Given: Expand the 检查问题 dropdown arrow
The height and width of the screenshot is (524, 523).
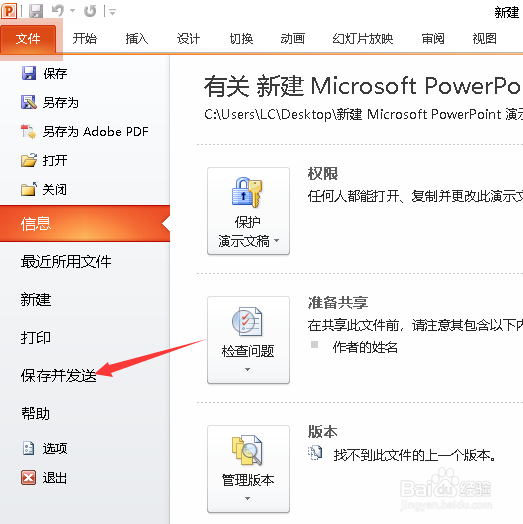Looking at the screenshot, I should click(x=248, y=369).
